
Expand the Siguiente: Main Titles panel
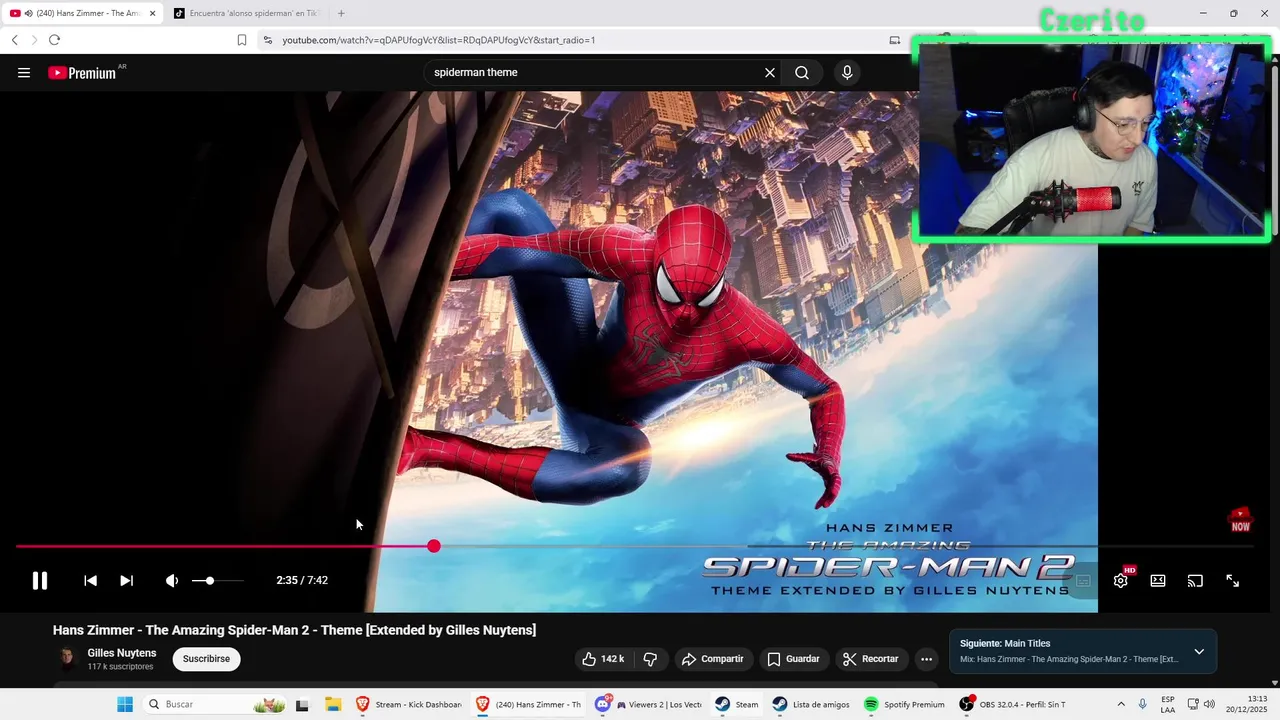[1199, 652]
